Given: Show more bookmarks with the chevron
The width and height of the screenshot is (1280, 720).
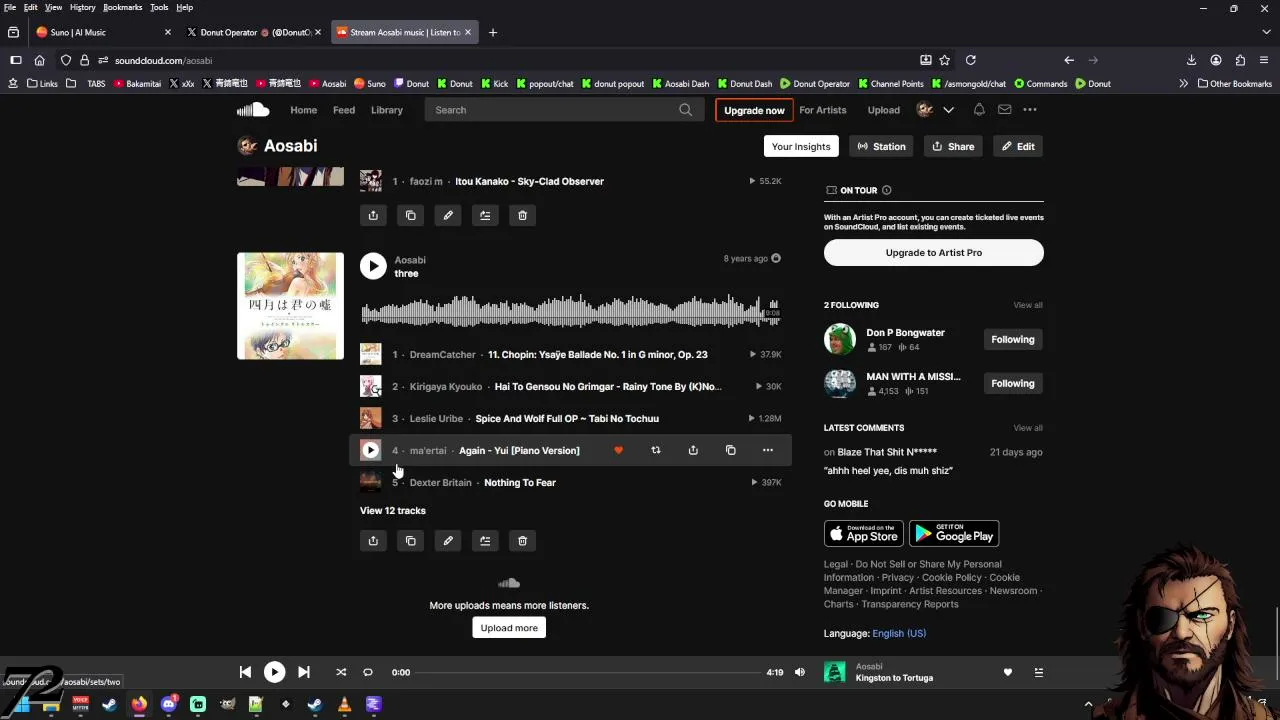Looking at the screenshot, I should 1184,84.
